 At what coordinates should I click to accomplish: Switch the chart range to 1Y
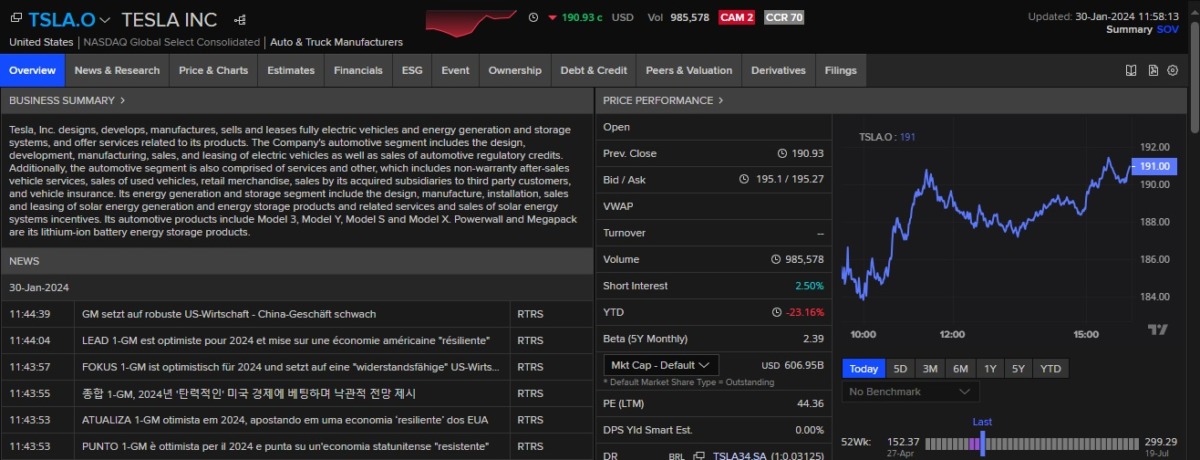pos(989,368)
